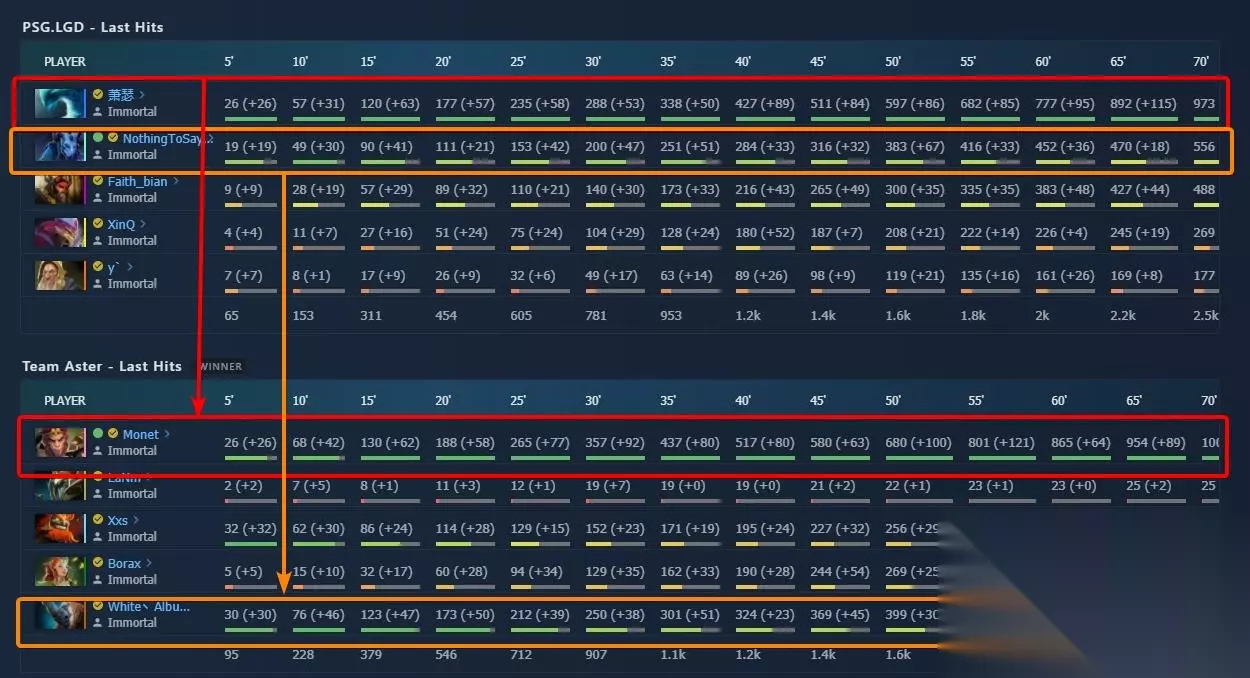Click rank person icon under 萧瑟

pos(98,112)
